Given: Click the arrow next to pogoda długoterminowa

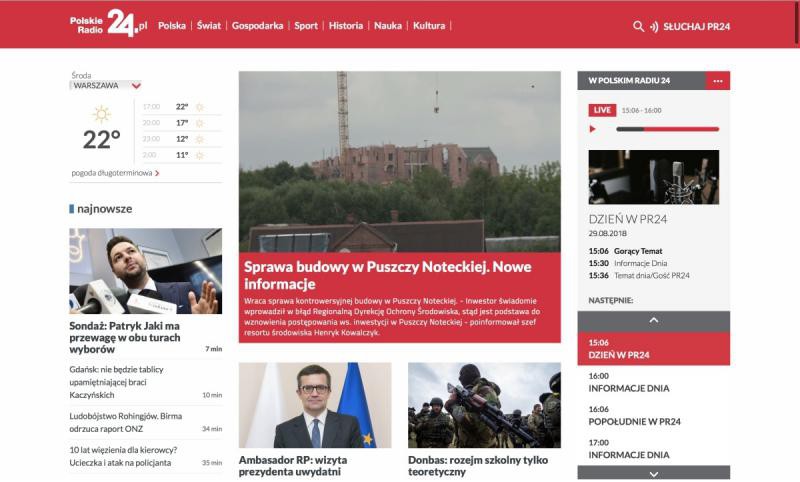Looking at the screenshot, I should click(158, 173).
